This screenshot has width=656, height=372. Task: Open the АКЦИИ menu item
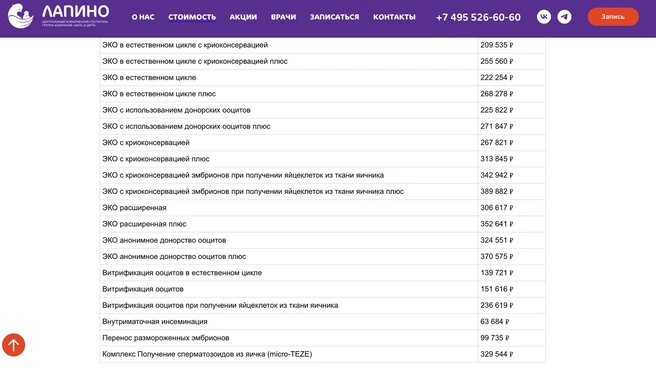coord(243,17)
